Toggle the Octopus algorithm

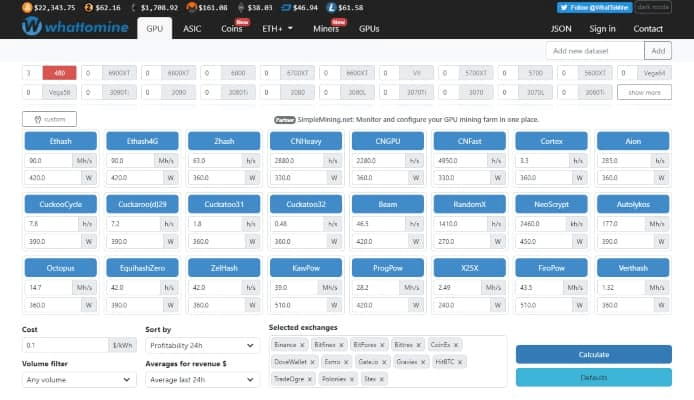(x=61, y=268)
